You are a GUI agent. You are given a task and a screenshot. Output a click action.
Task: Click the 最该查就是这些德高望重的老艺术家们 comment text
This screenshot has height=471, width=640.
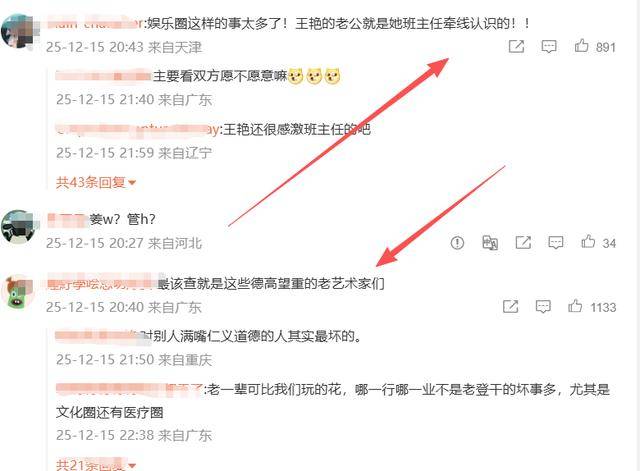271,283
